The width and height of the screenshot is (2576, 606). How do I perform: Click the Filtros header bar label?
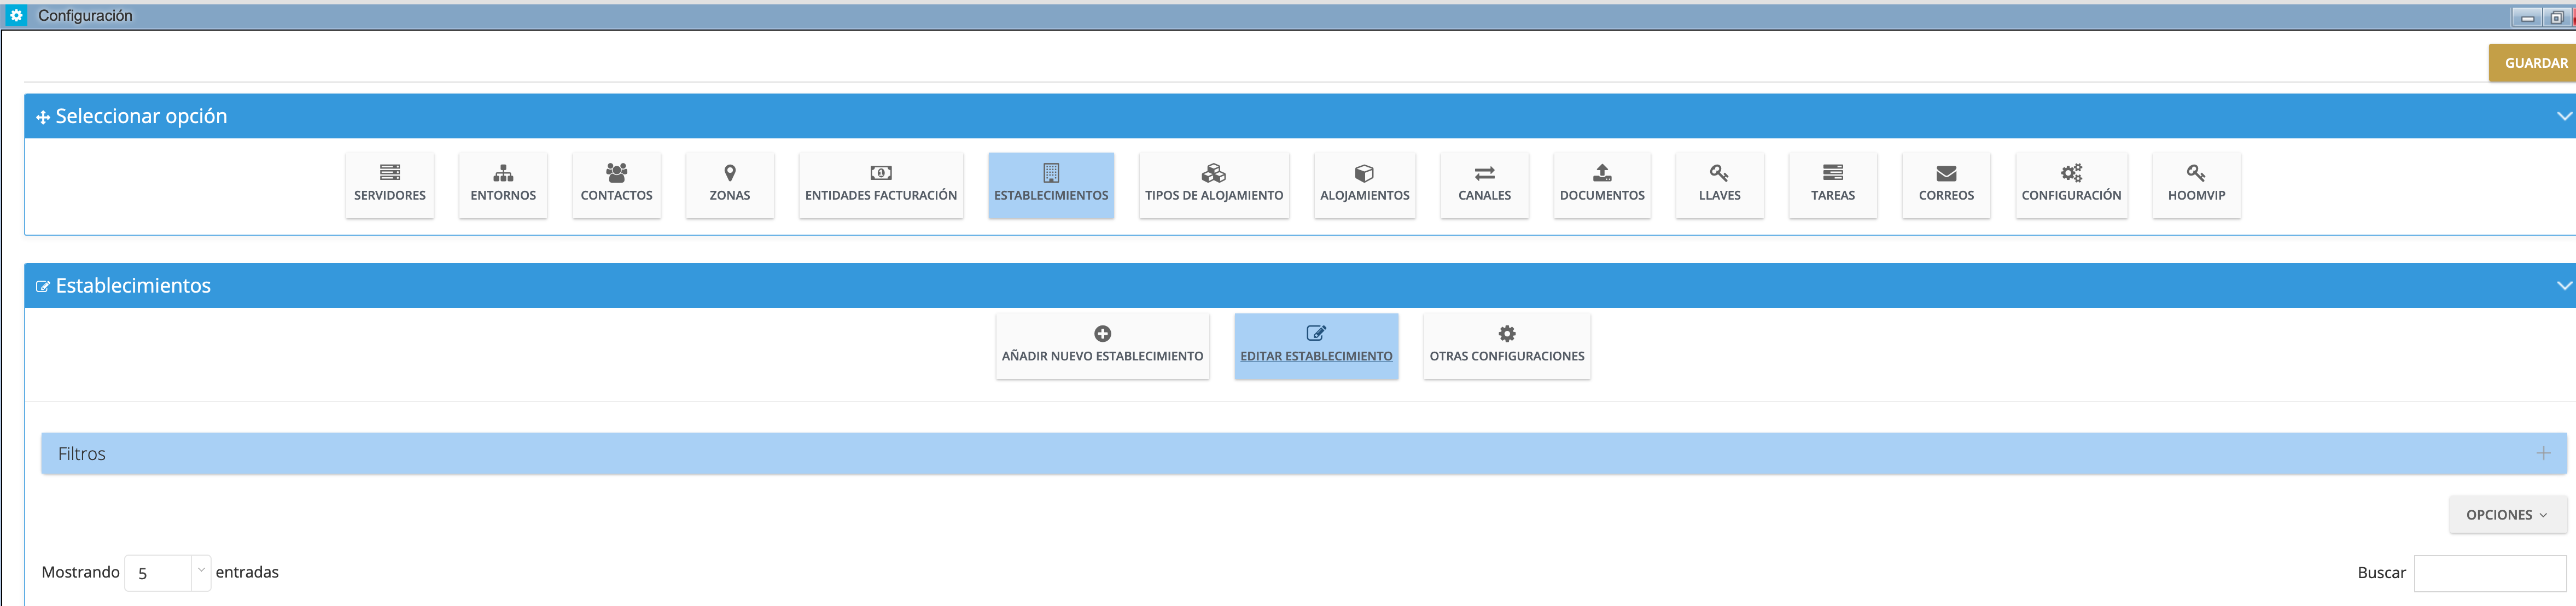[x=81, y=454]
